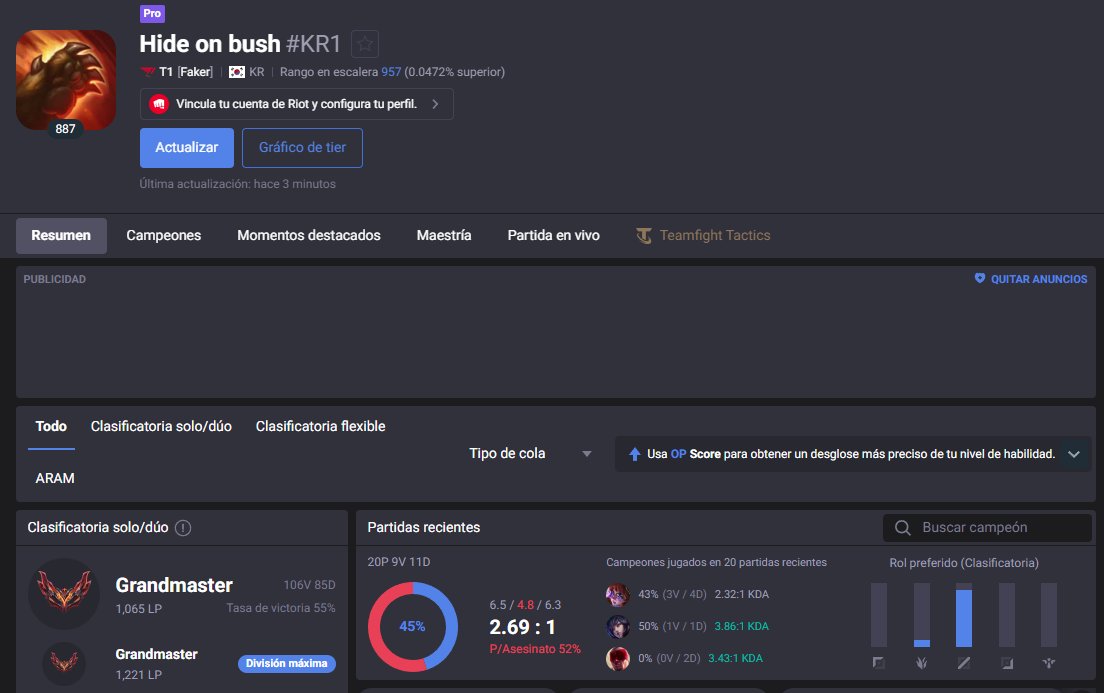Click the Top lane role icon
The width and height of the screenshot is (1104, 693).
pos(879,663)
